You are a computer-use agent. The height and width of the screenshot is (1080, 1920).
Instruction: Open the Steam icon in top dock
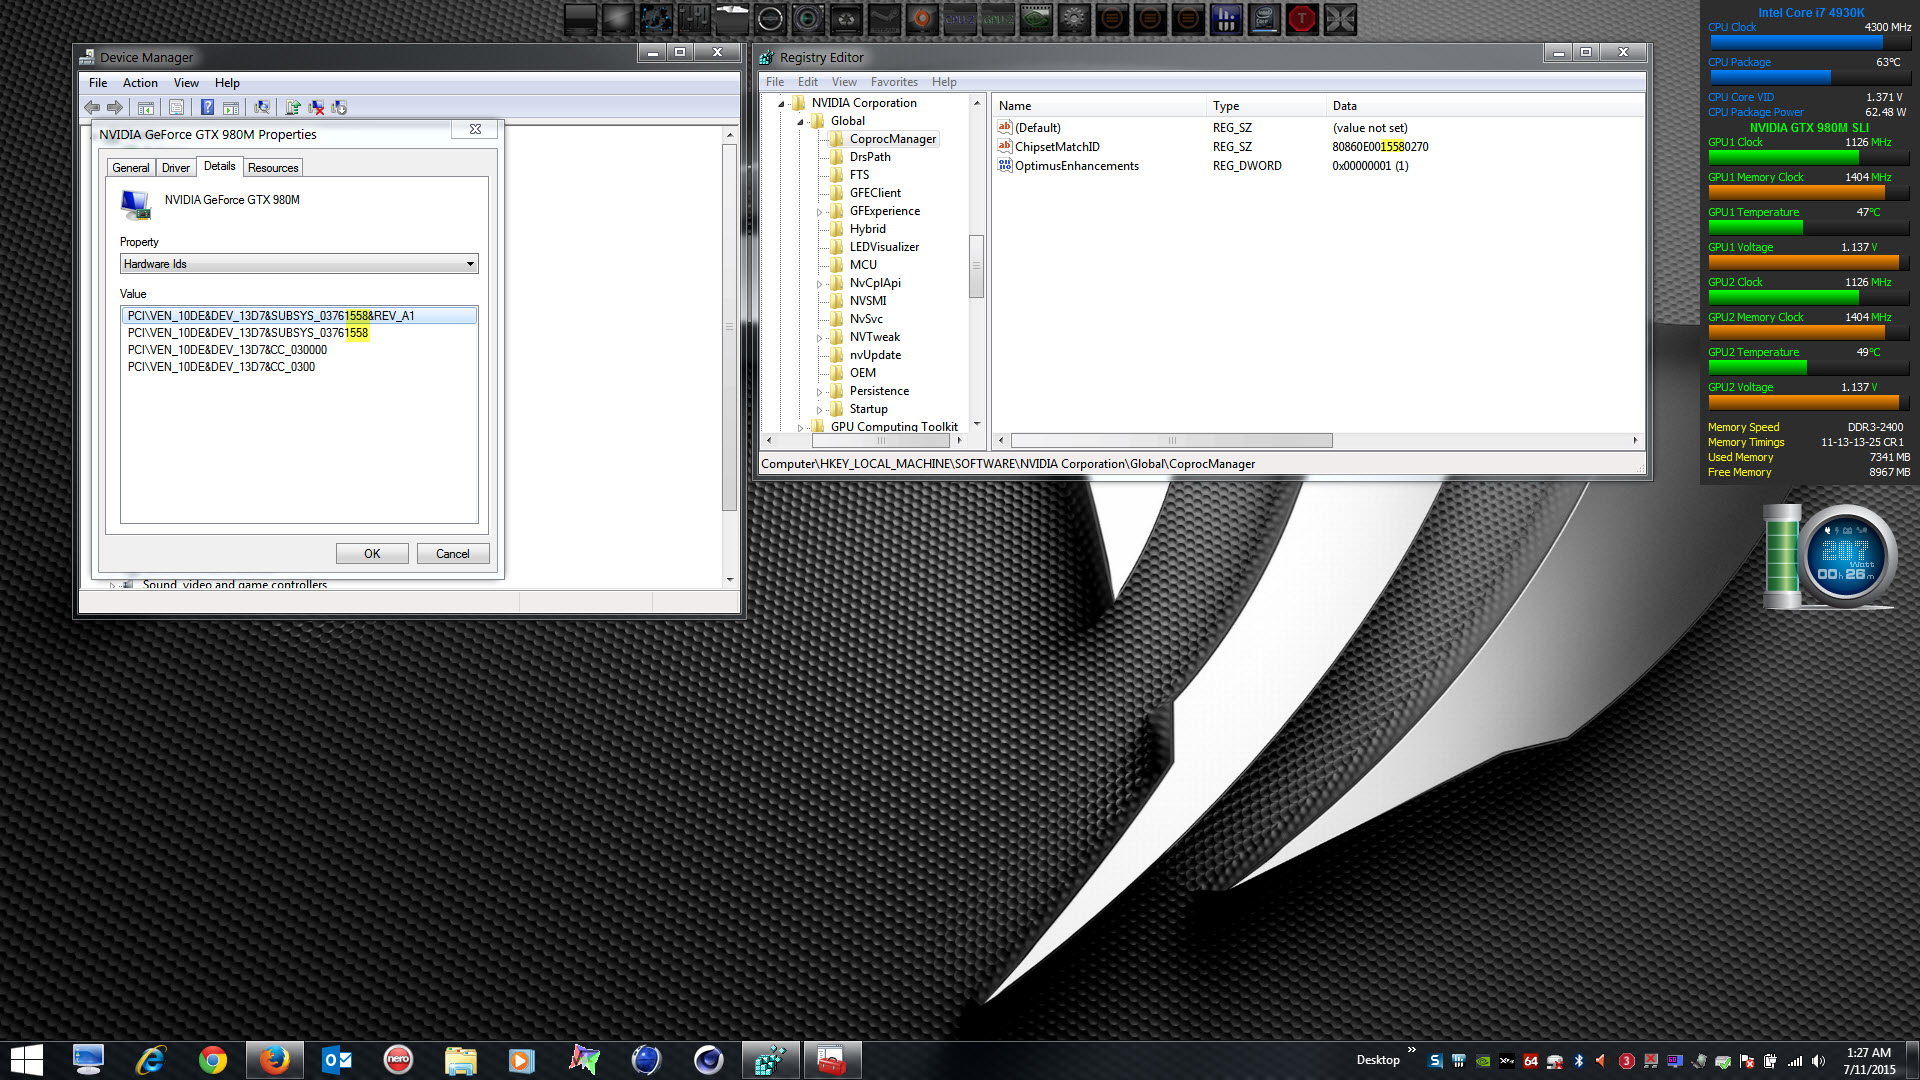tap(884, 19)
